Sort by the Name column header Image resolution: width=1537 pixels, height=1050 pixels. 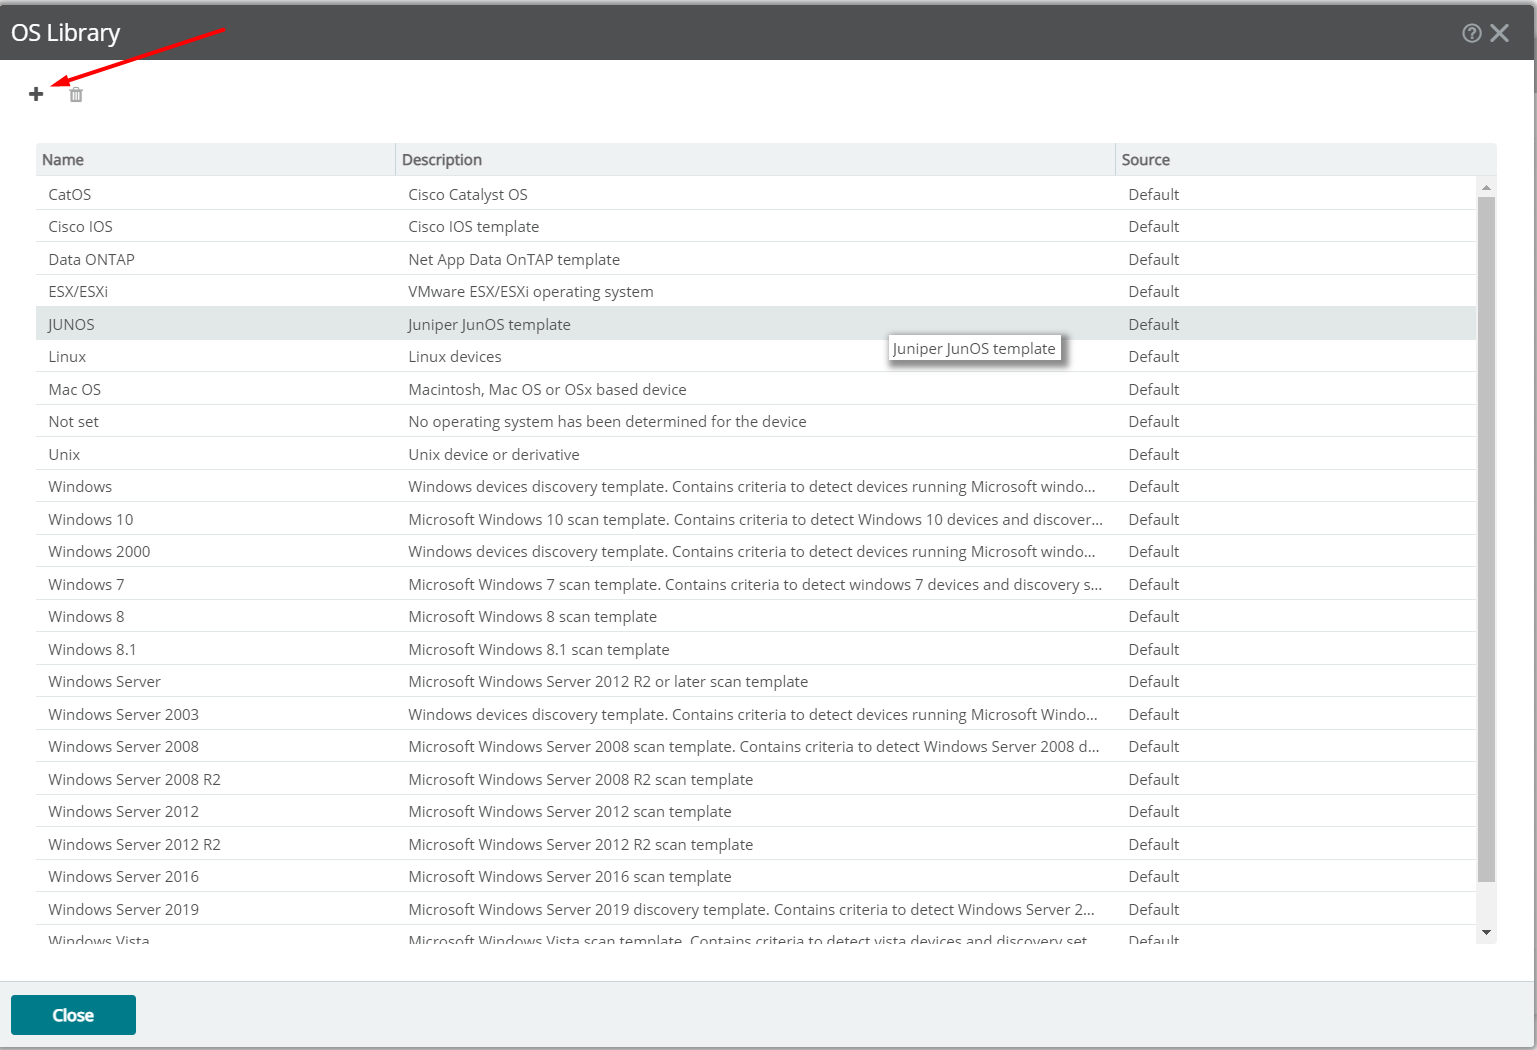click(x=63, y=159)
